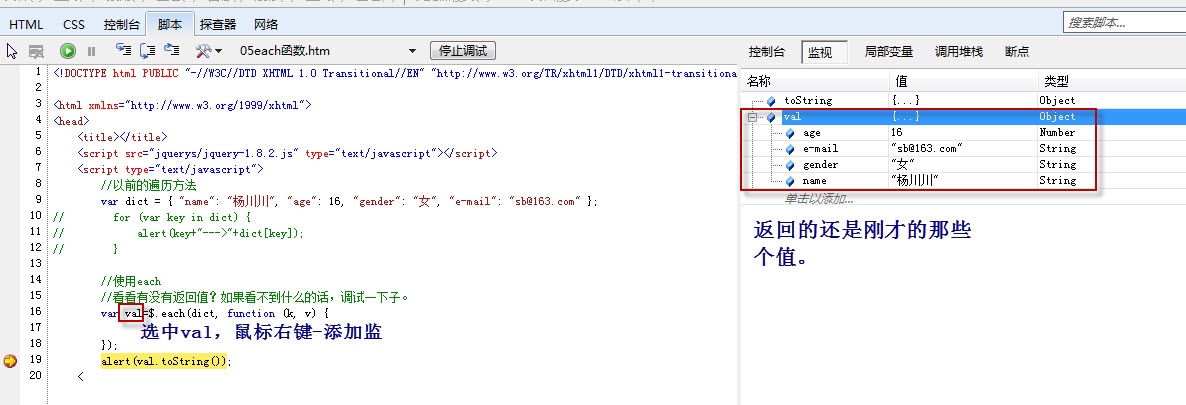The width and height of the screenshot is (1186, 405).
Task: Open 控制台 tab in the right pane
Action: pos(766,52)
